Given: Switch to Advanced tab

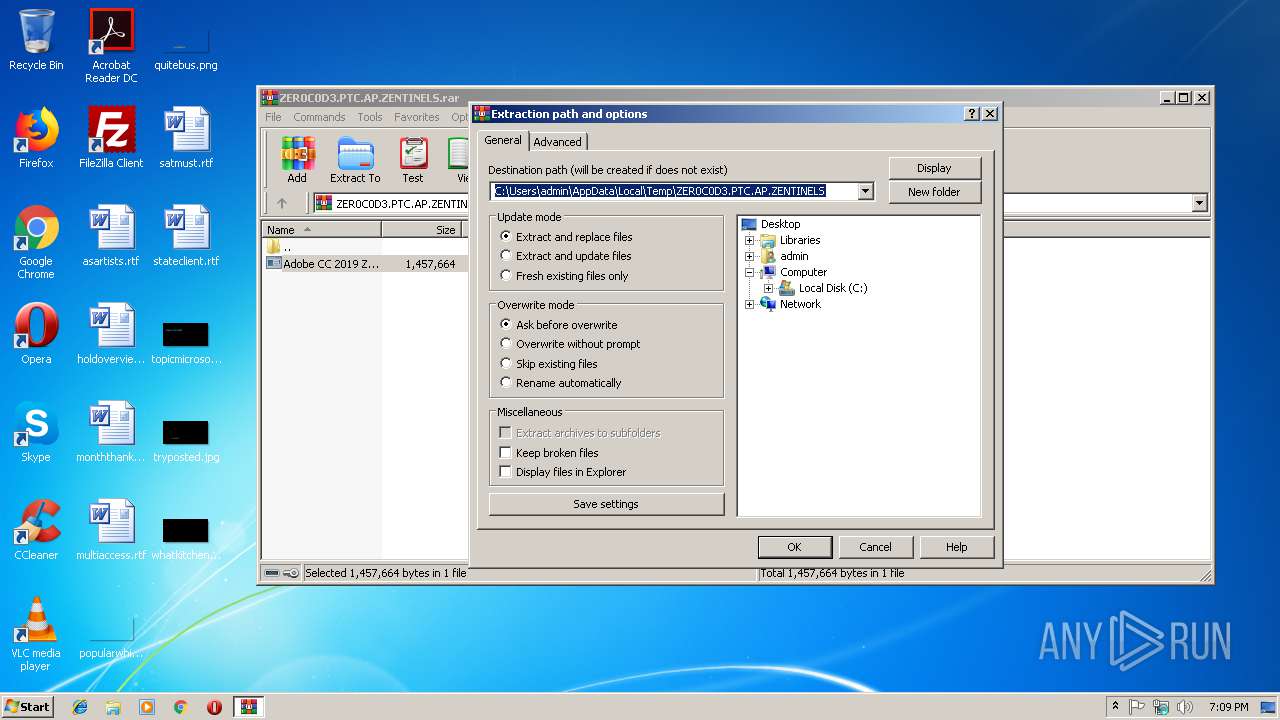Looking at the screenshot, I should click(557, 142).
